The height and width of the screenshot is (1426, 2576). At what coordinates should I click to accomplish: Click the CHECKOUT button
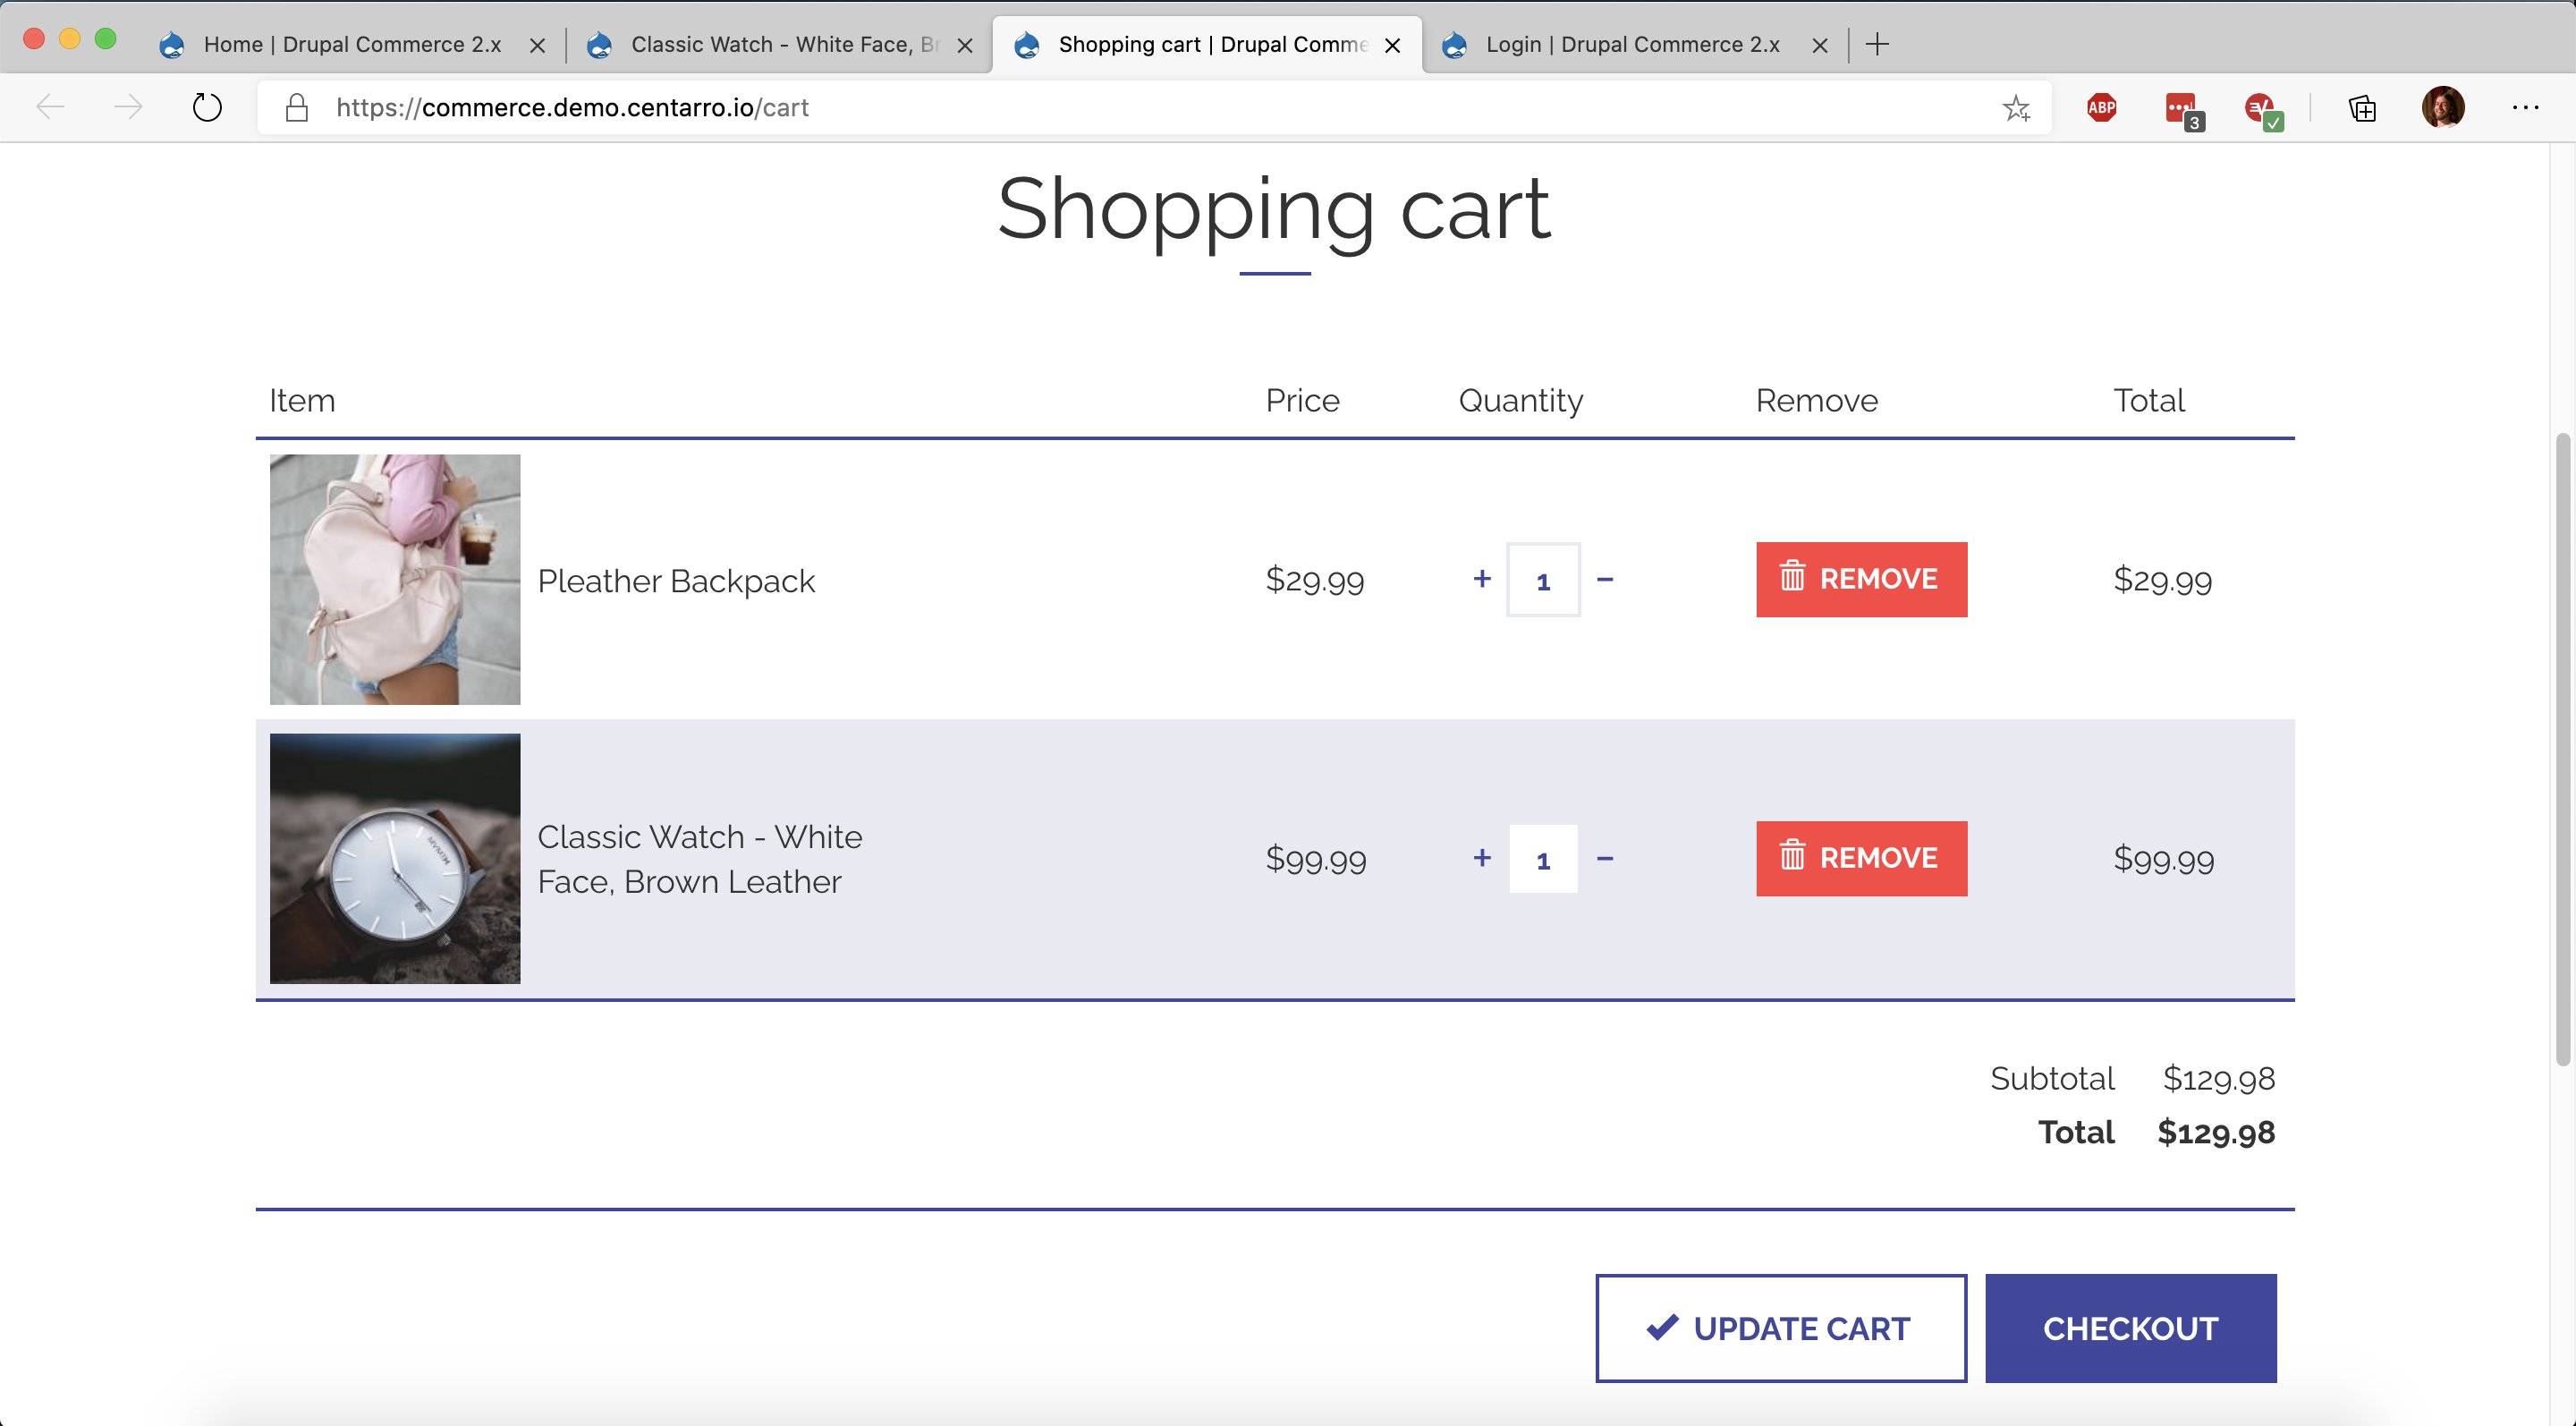tap(2131, 1328)
